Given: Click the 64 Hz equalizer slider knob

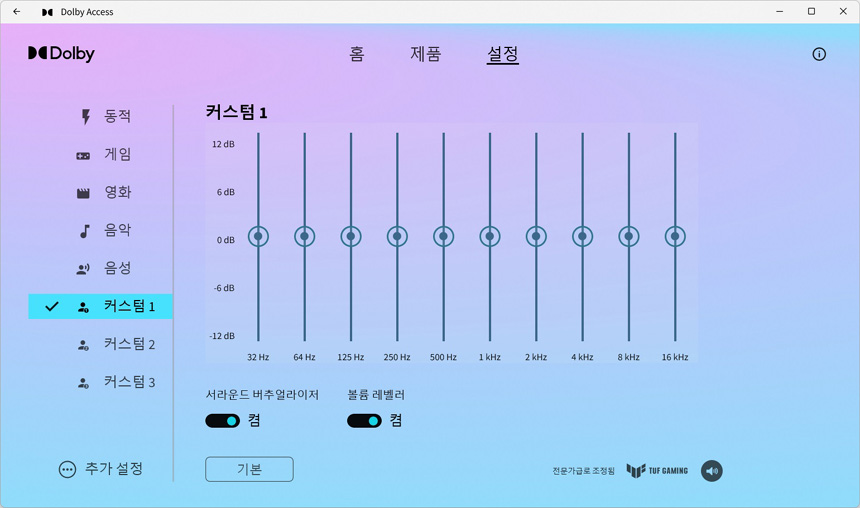Looking at the screenshot, I should pos(304,236).
